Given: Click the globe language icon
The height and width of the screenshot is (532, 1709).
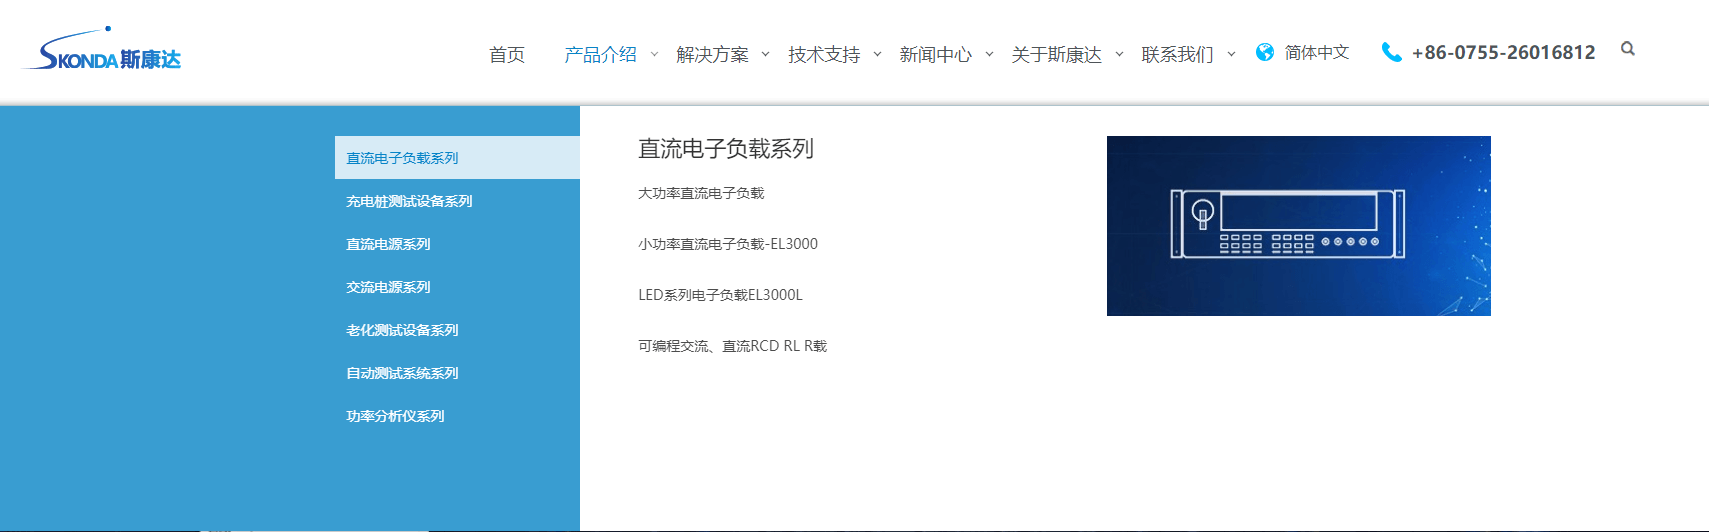Looking at the screenshot, I should click(x=1265, y=52).
